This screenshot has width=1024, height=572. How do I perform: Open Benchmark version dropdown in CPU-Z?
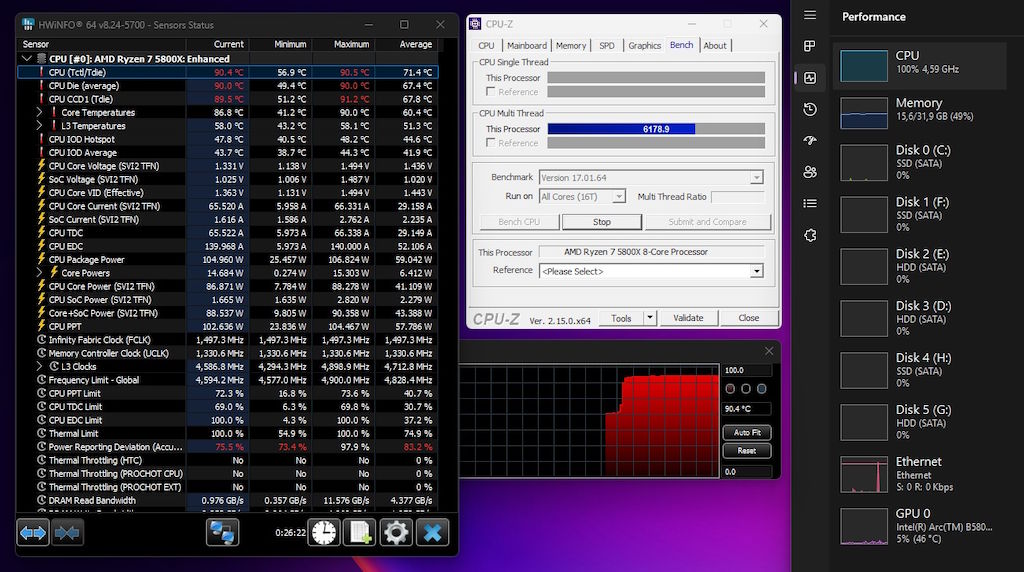756,178
